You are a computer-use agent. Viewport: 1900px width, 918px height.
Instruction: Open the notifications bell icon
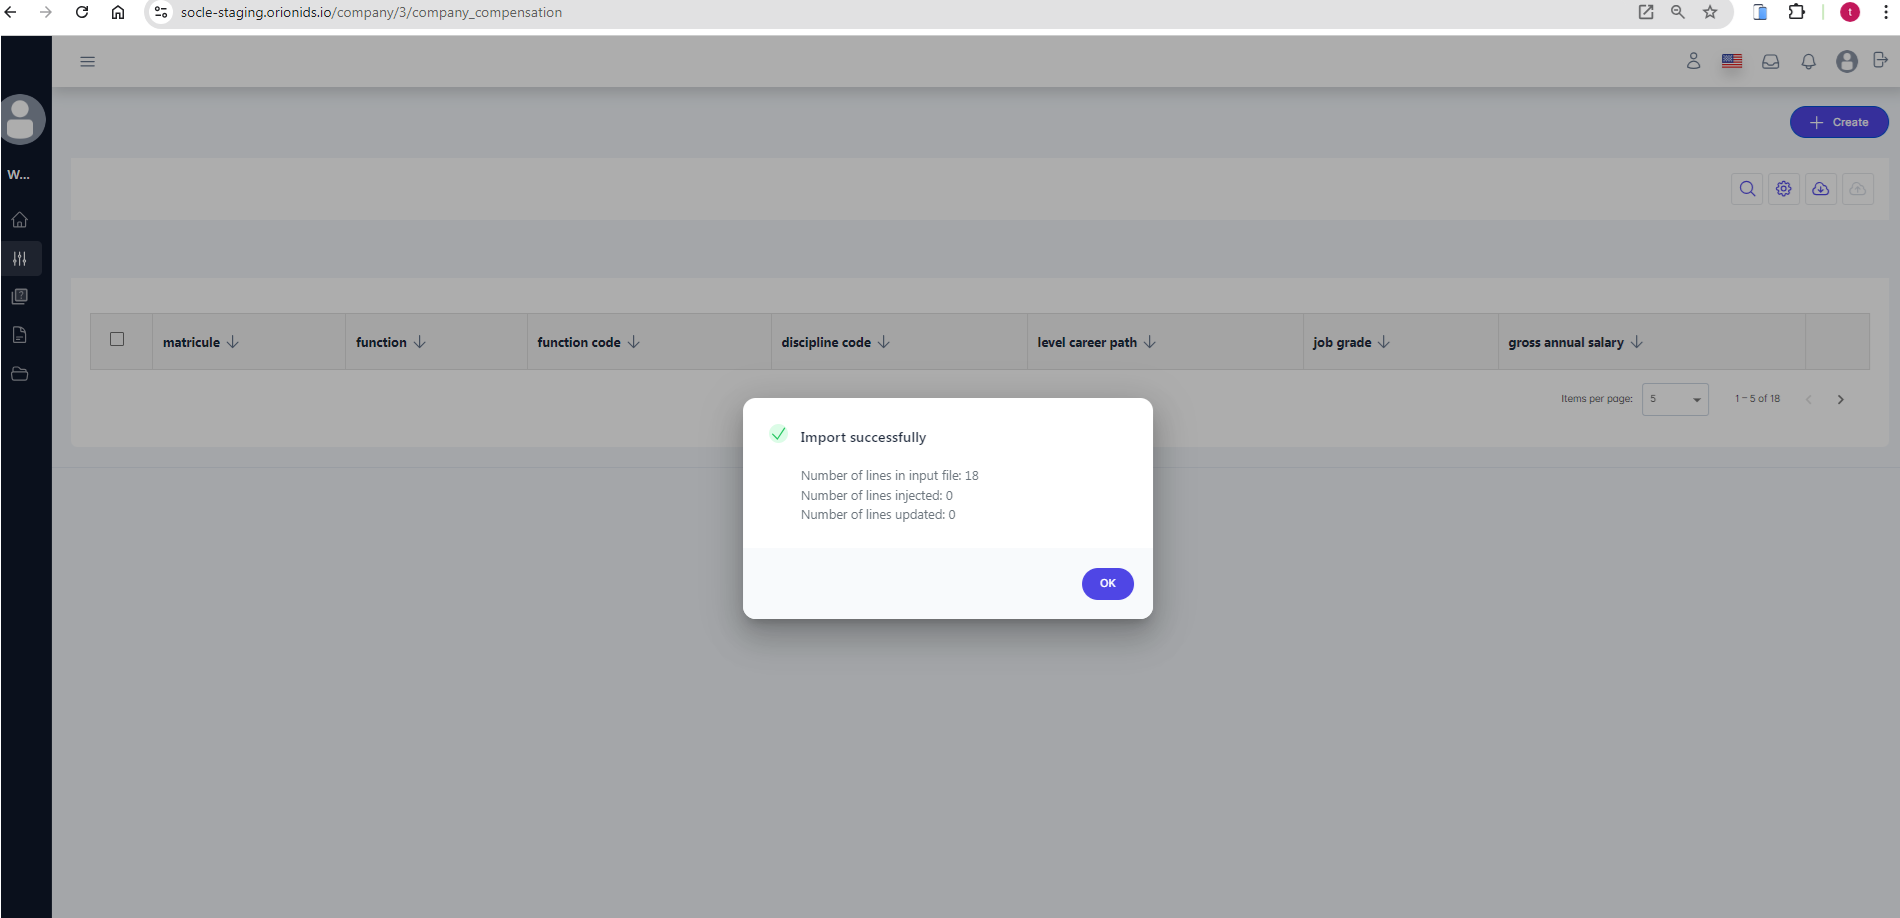click(x=1808, y=62)
